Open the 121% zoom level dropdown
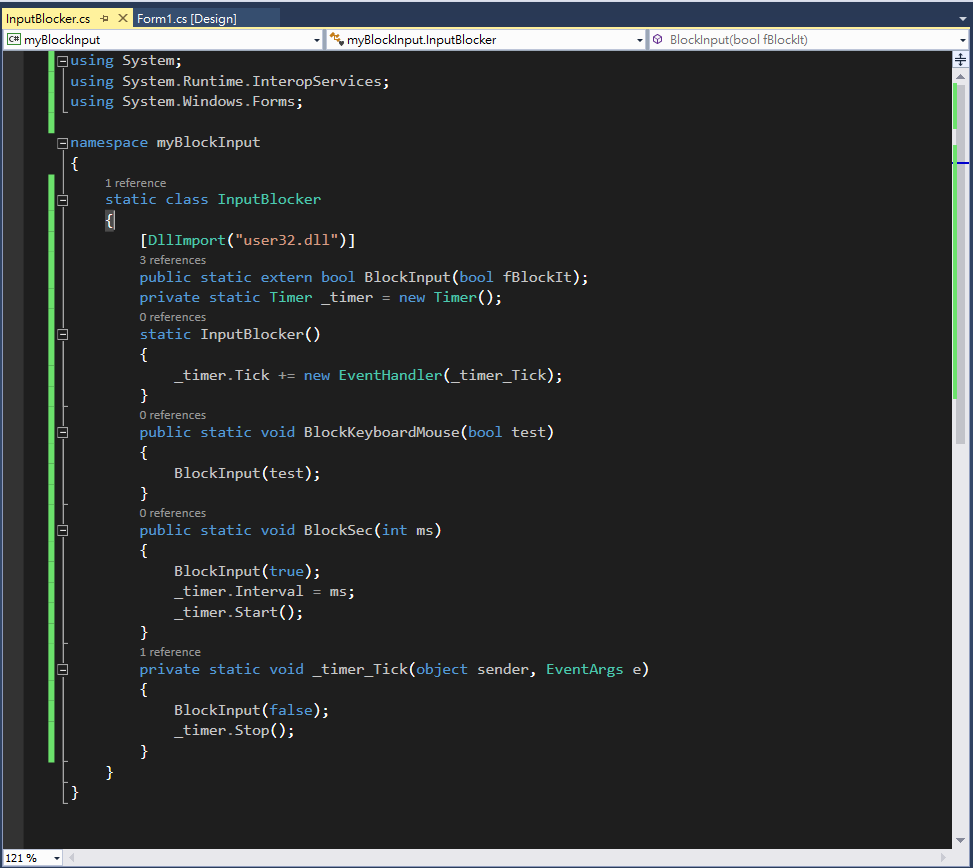Viewport: 973px width, 868px height. pos(56,857)
